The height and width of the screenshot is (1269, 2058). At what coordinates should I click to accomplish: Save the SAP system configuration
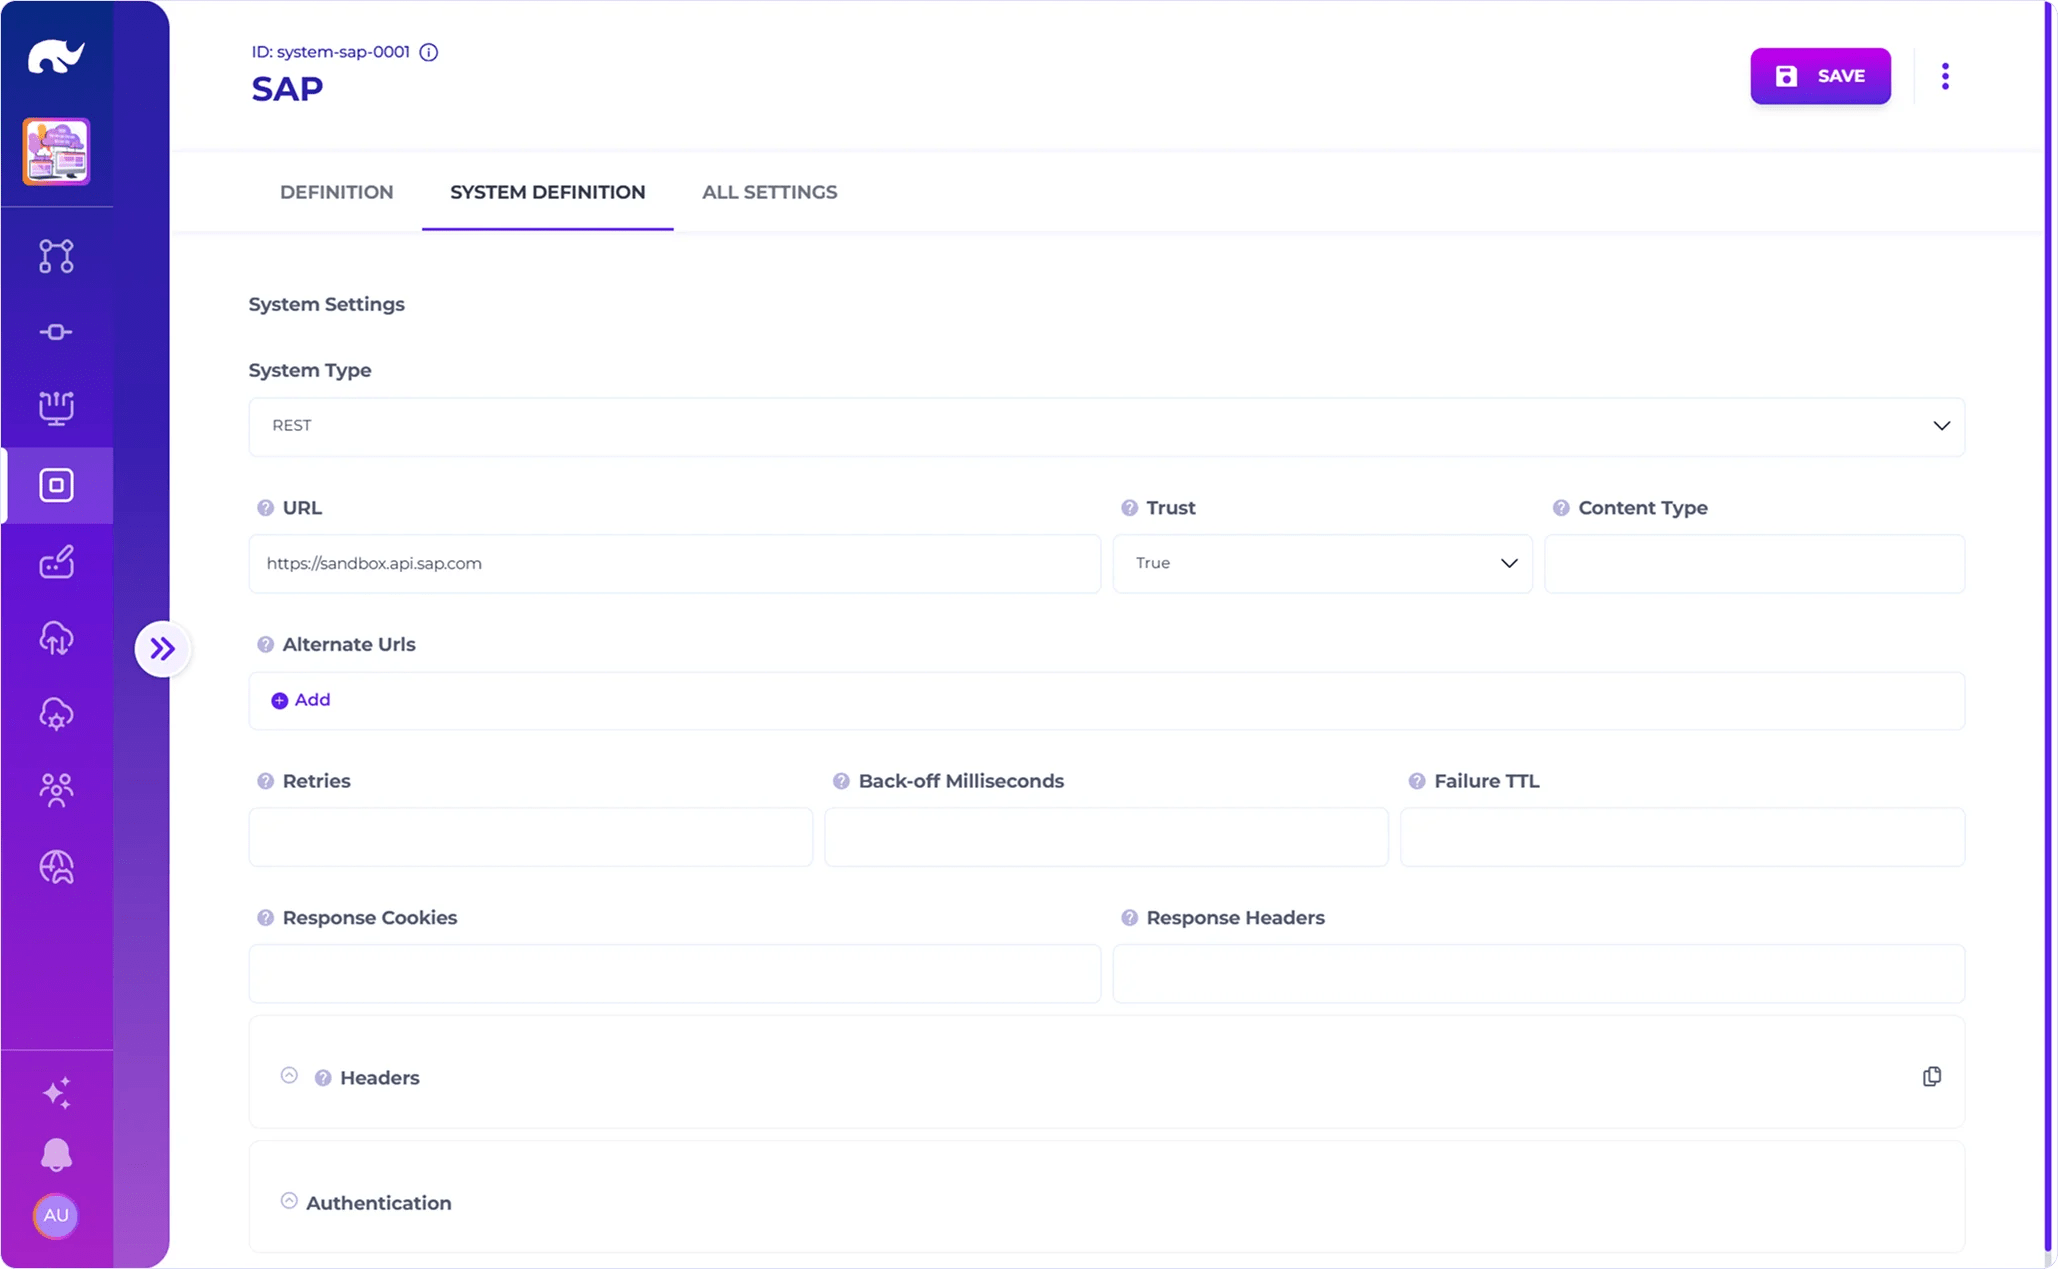(1819, 75)
